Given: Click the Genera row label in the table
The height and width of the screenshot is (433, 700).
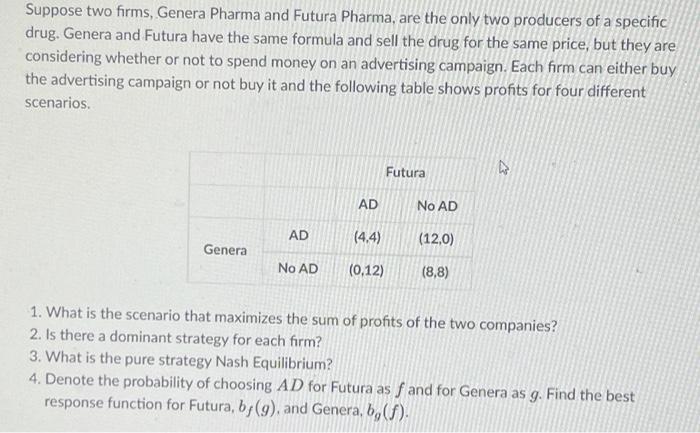Looking at the screenshot, I should pyautogui.click(x=225, y=250).
